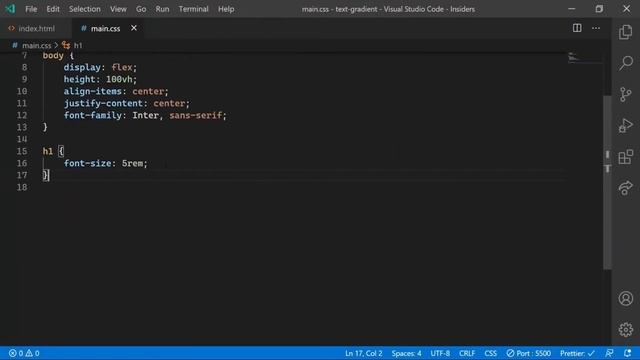Split the editor to the right
The height and width of the screenshot is (360, 640).
coord(577,28)
